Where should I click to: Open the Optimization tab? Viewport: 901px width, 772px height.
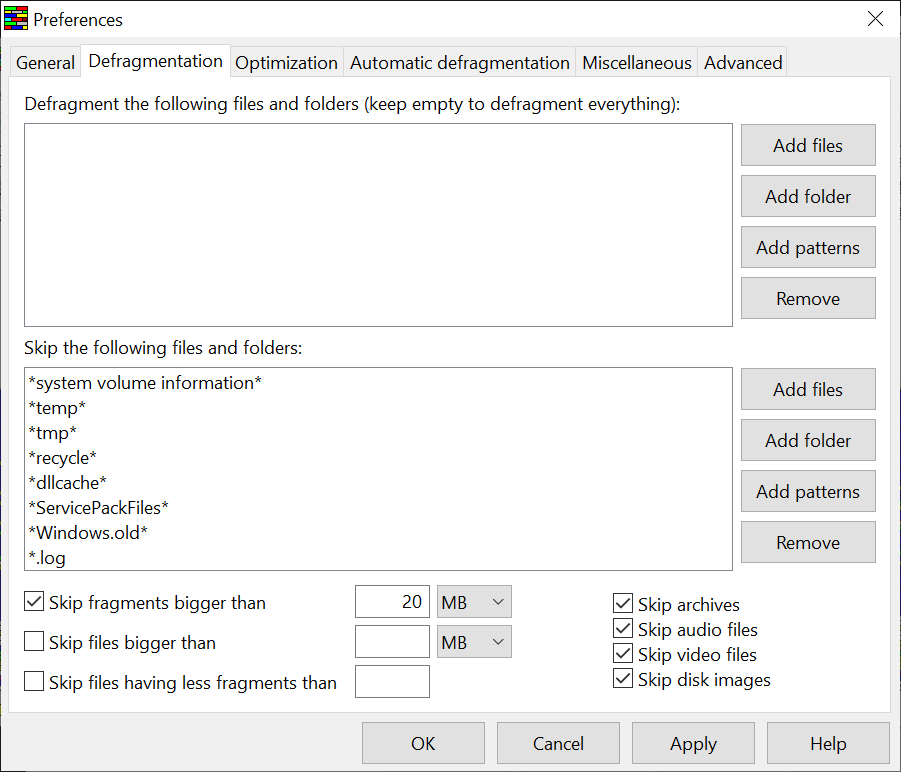[x=286, y=63]
